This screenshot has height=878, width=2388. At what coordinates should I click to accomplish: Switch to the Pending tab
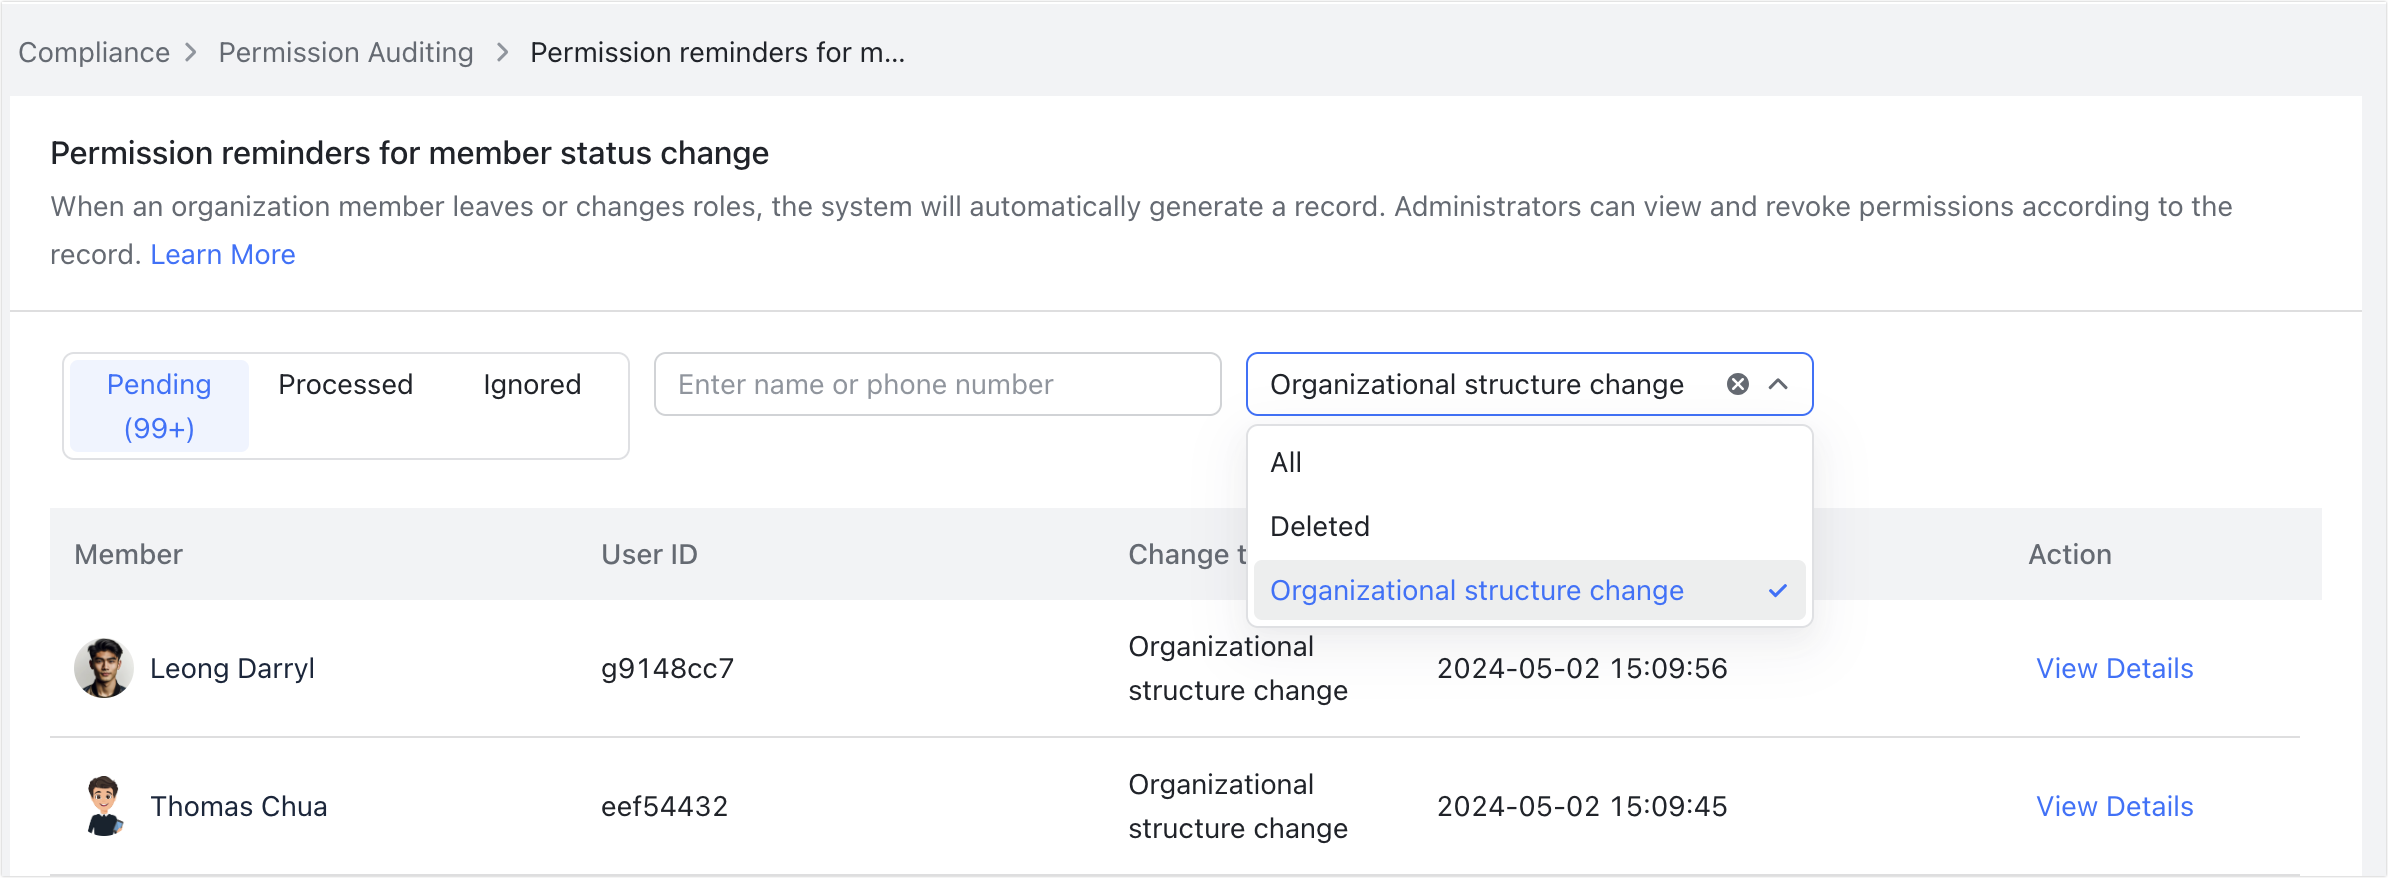click(159, 406)
